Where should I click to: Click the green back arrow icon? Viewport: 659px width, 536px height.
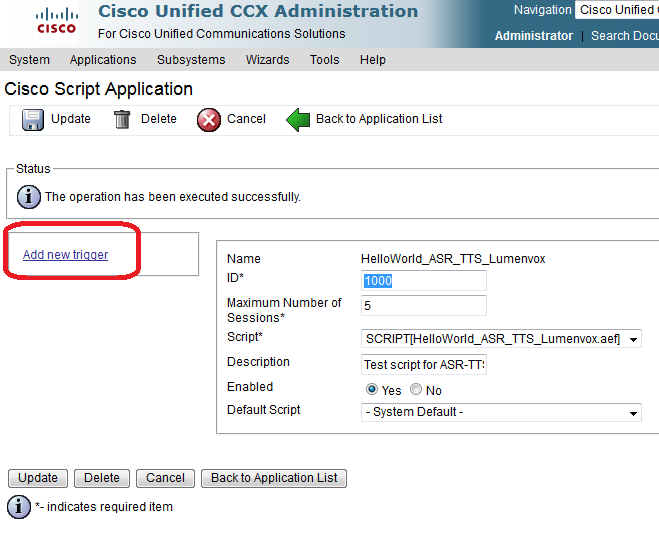(x=298, y=120)
